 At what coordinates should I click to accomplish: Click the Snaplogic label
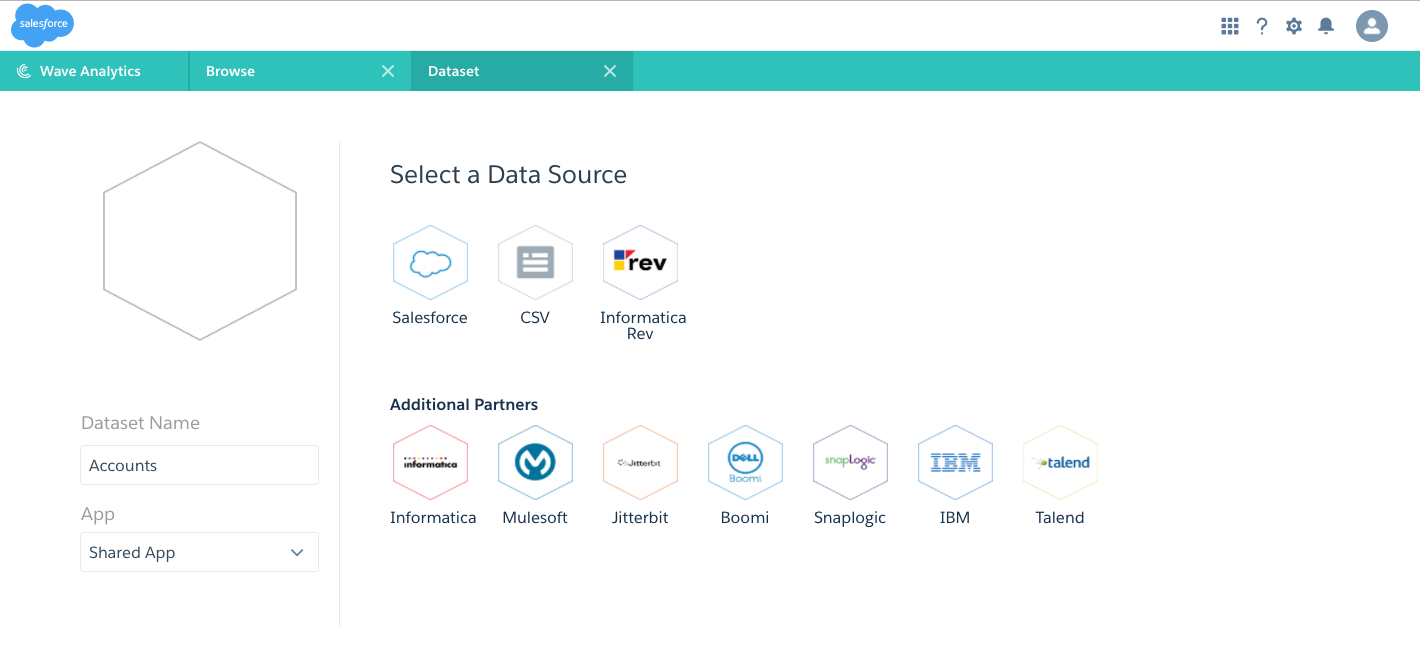pyautogui.click(x=850, y=518)
